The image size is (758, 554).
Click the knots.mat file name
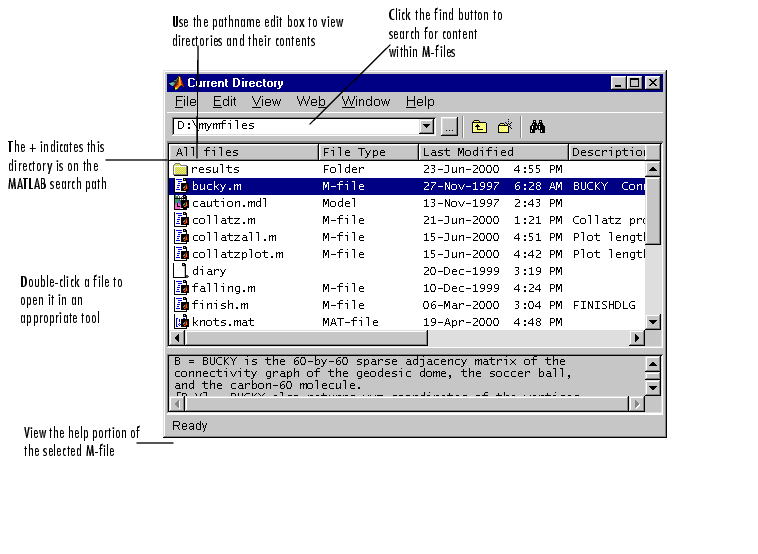pyautogui.click(x=223, y=322)
